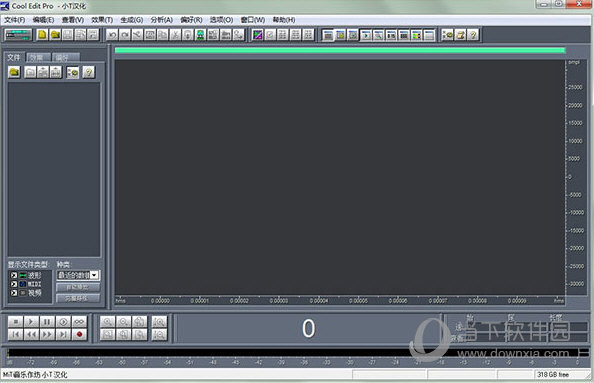Open the 分析(A) menu
This screenshot has width=594, height=383.
[x=161, y=20]
